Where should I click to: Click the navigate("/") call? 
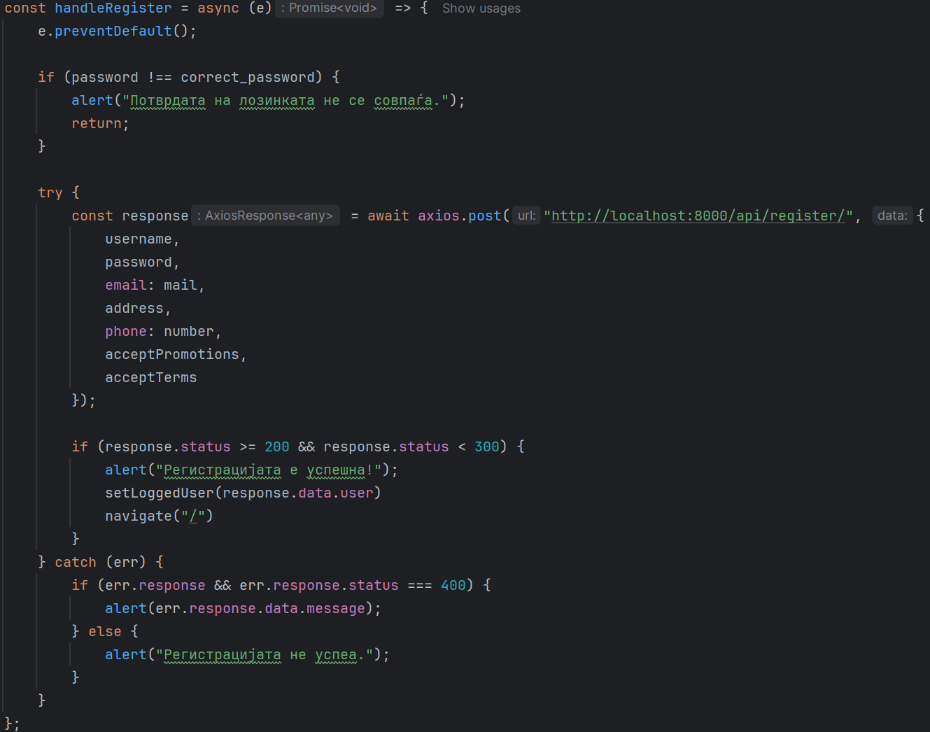159,516
